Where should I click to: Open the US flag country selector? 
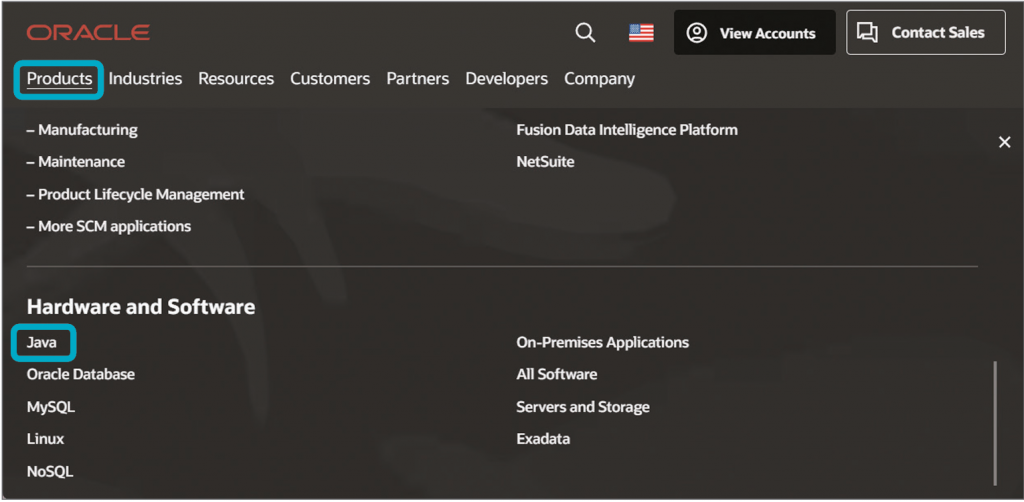(x=641, y=33)
